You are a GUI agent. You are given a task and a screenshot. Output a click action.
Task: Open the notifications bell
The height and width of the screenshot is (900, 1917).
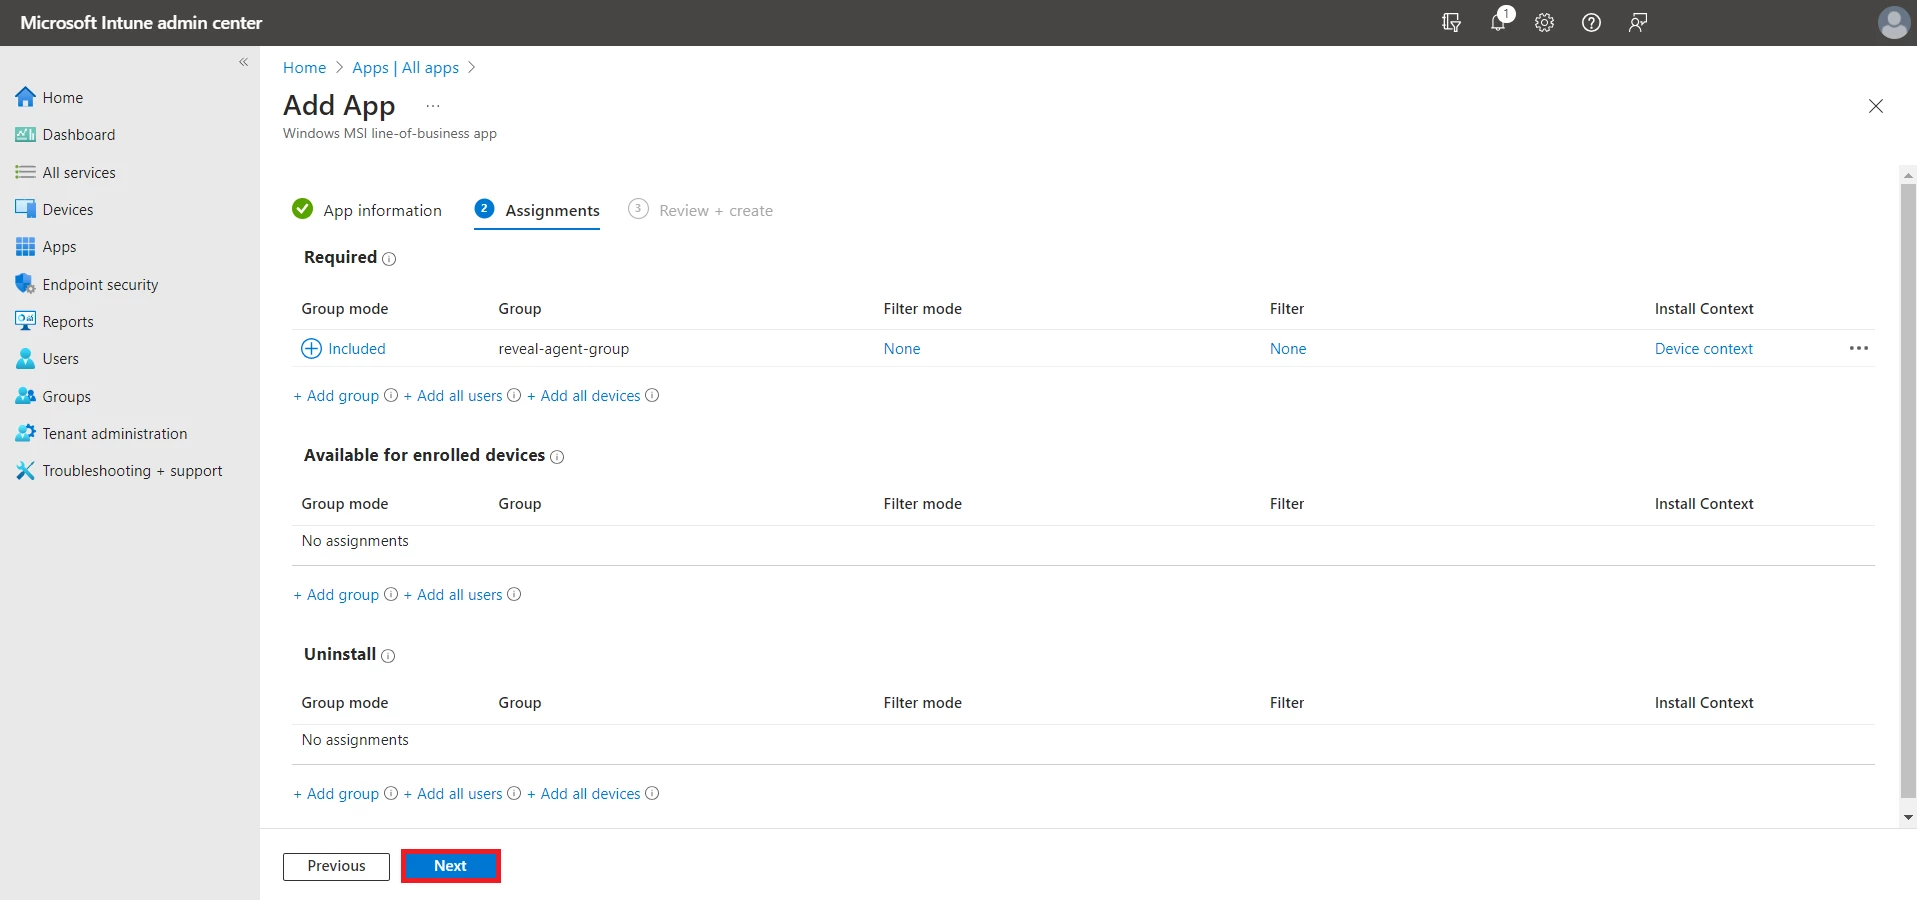(x=1498, y=22)
